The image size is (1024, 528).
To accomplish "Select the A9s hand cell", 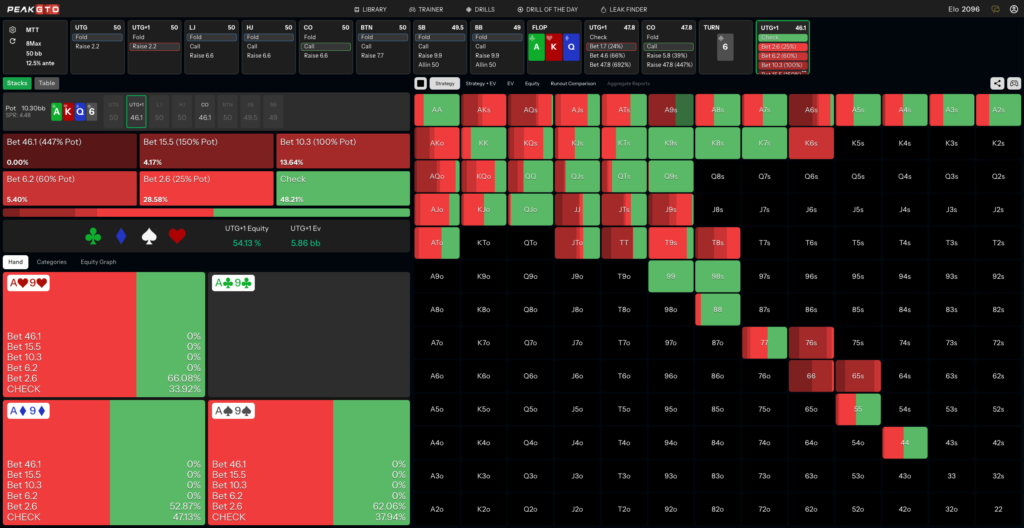I will click(671, 110).
